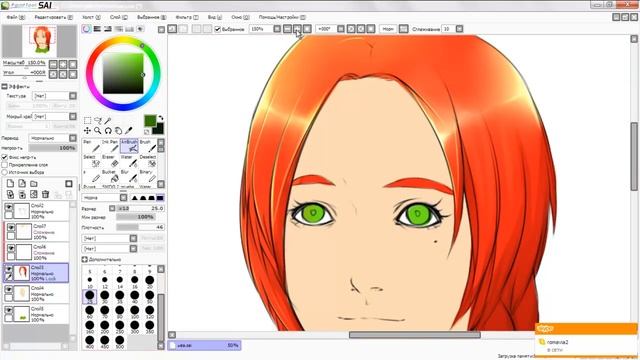Pick the move layer tool
640x360 pixels.
click(87, 131)
